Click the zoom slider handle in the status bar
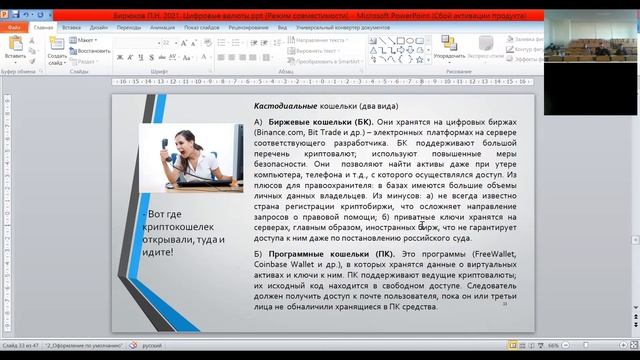Viewport: 640px width, 360px height. point(586,345)
